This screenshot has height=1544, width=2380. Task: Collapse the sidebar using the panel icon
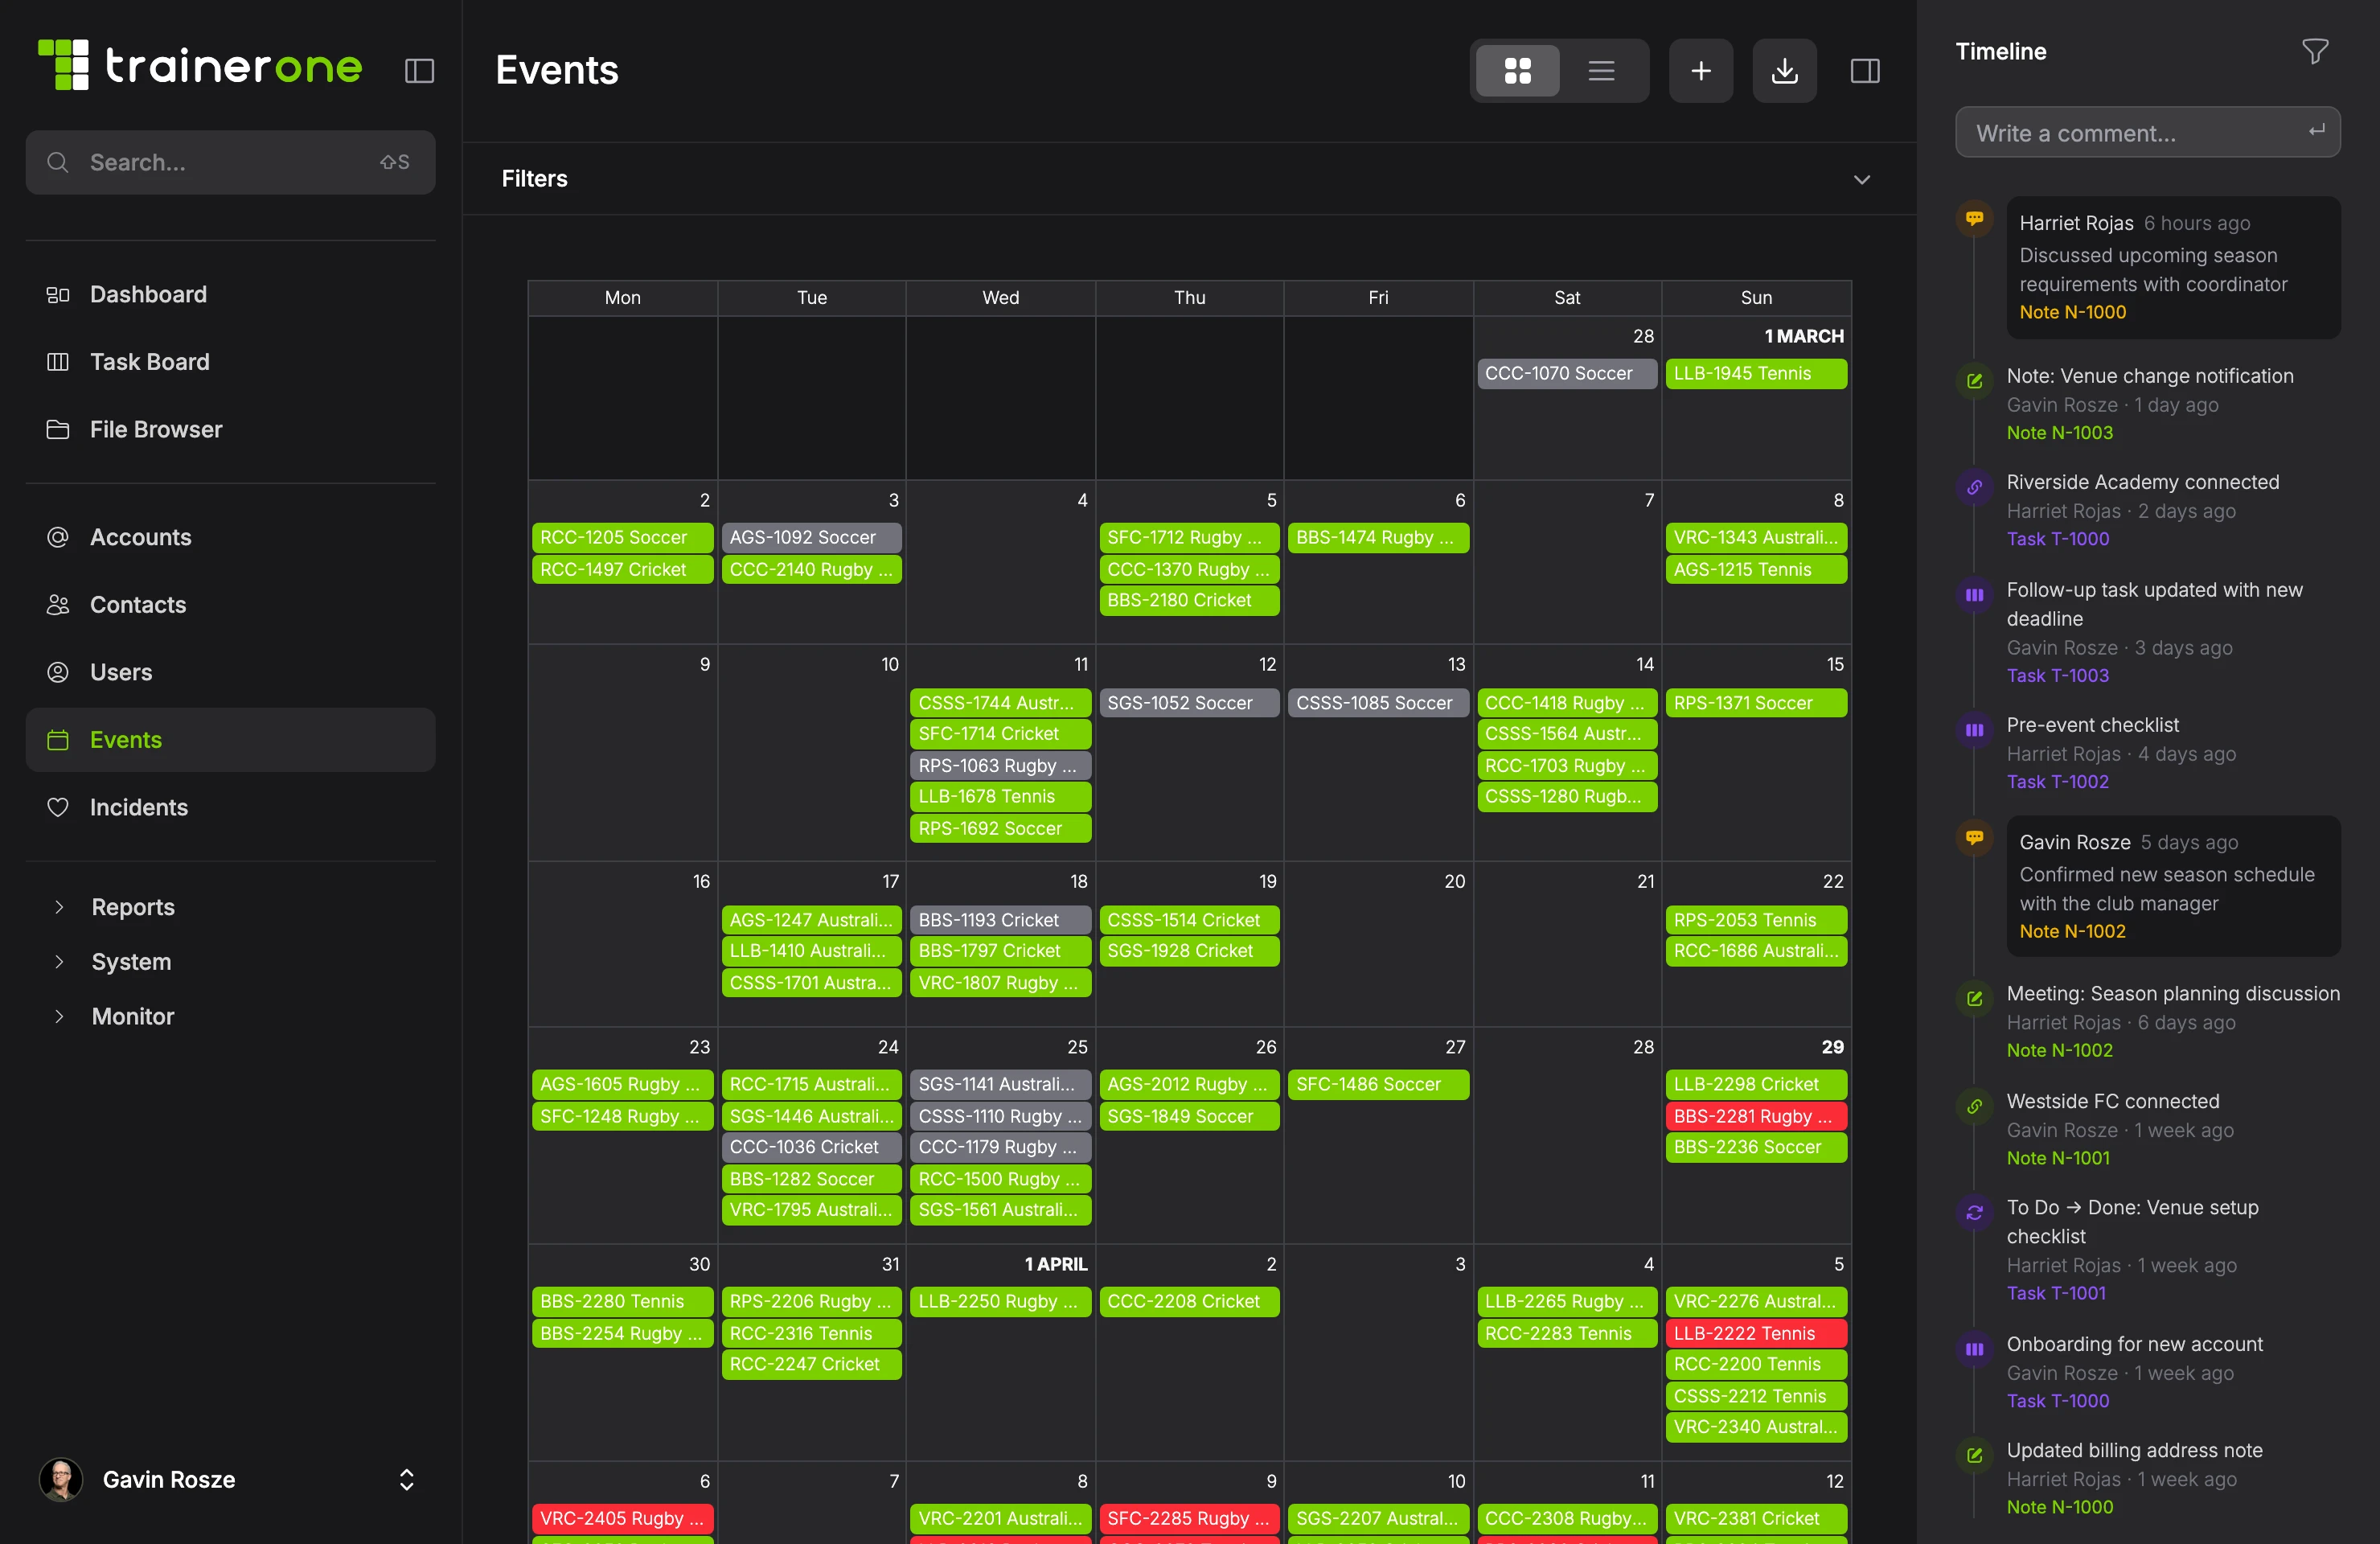coord(419,71)
